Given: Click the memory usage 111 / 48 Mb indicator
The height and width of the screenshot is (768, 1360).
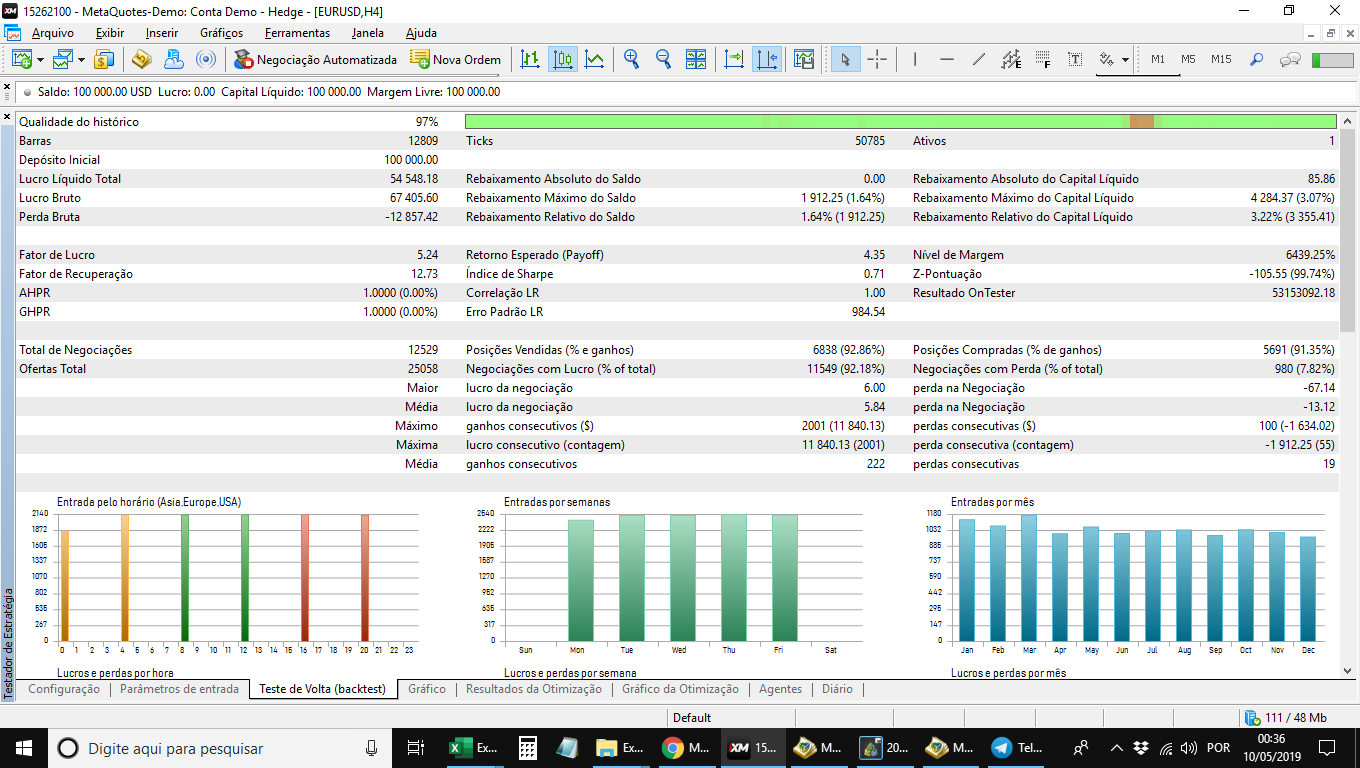Looking at the screenshot, I should coord(1285,718).
